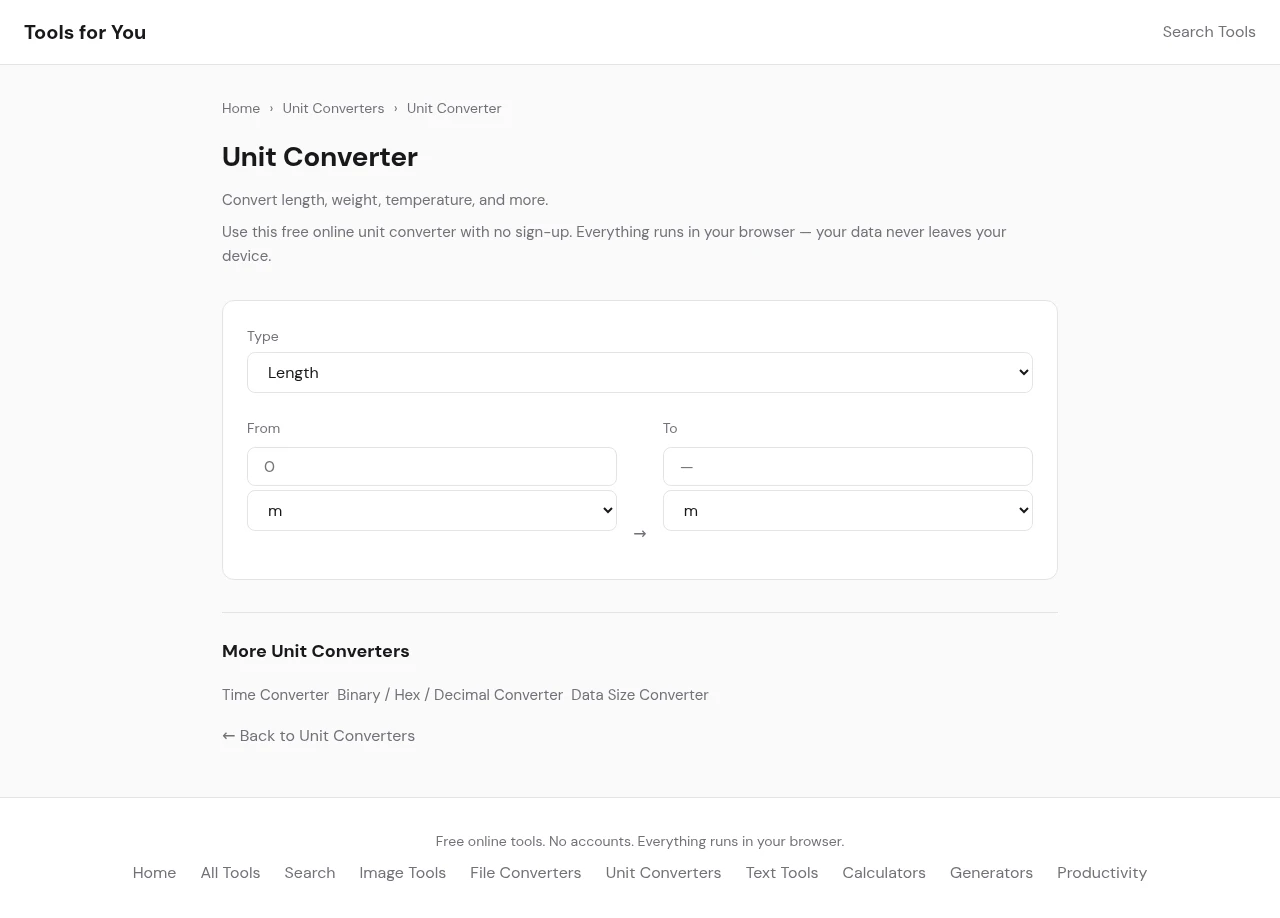Open the Type dropdown showing Length

click(639, 373)
